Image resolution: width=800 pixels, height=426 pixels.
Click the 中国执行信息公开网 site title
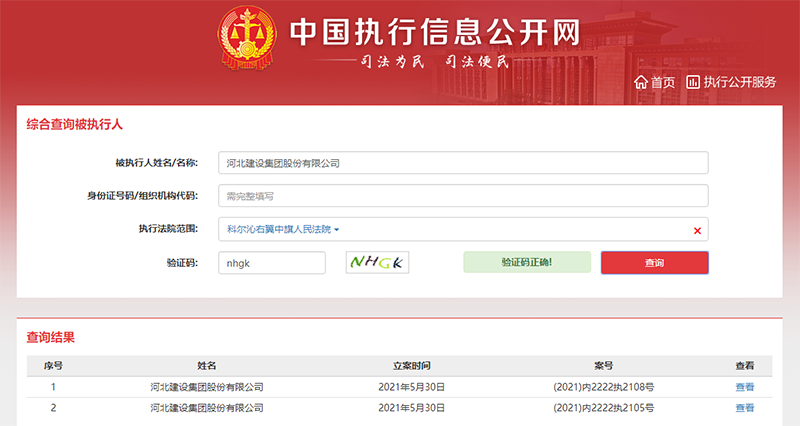435,31
